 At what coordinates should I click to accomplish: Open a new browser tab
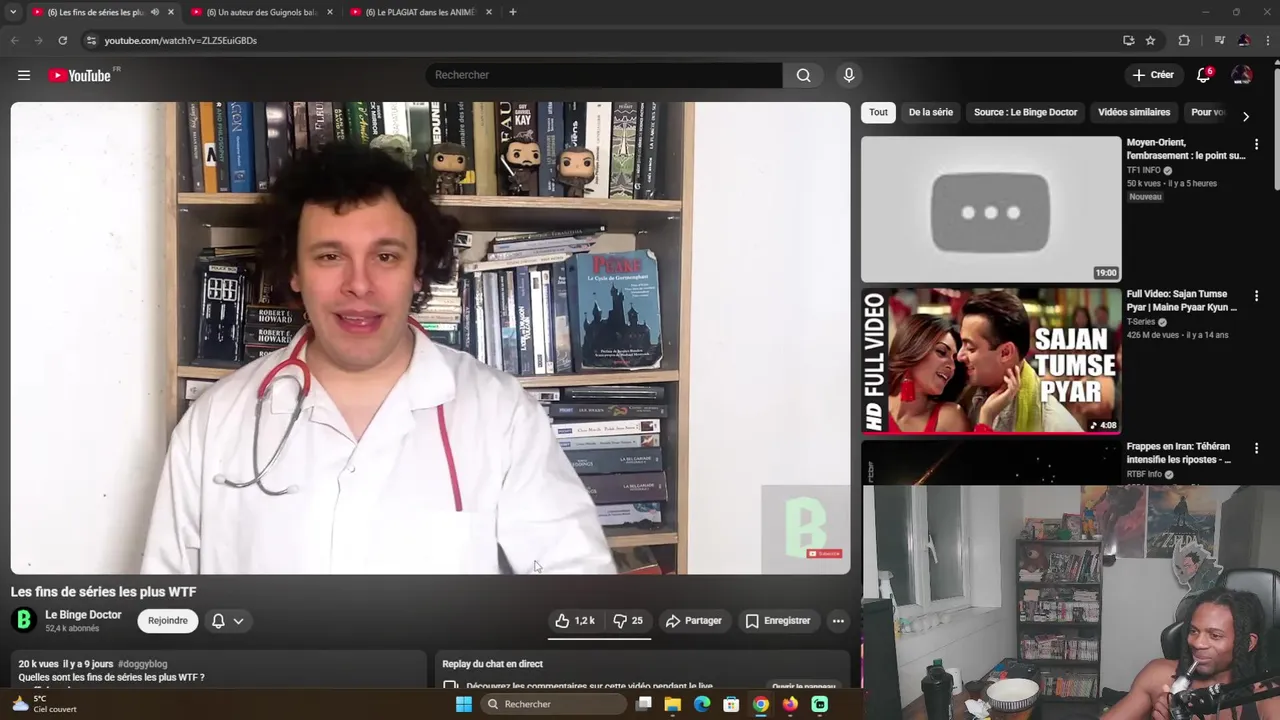513,12
